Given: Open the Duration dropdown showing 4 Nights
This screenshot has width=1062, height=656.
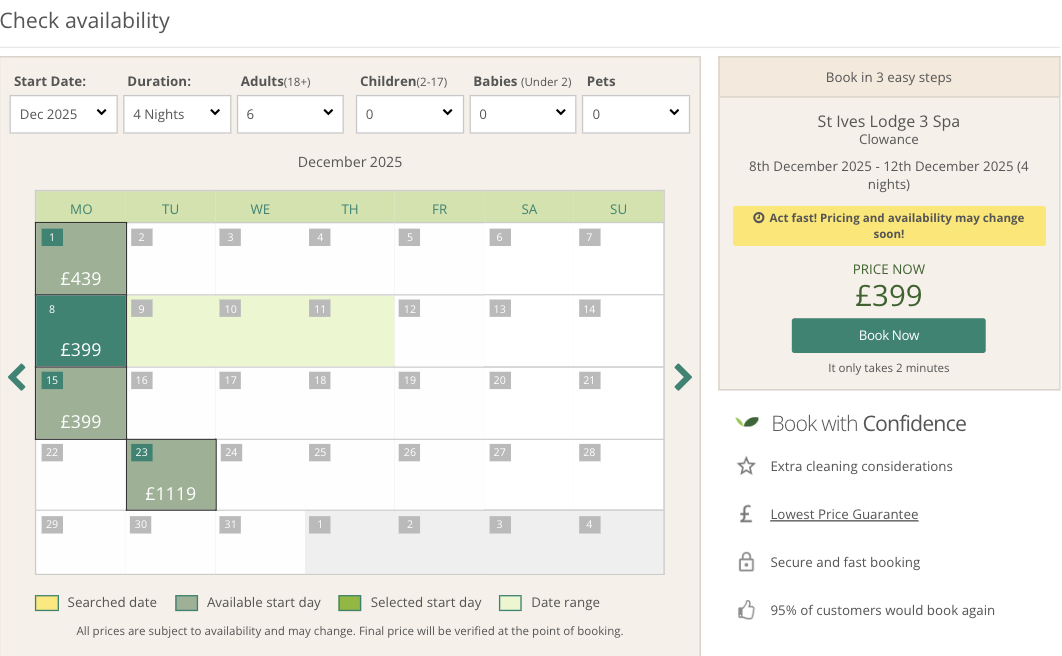Looking at the screenshot, I should [x=177, y=114].
